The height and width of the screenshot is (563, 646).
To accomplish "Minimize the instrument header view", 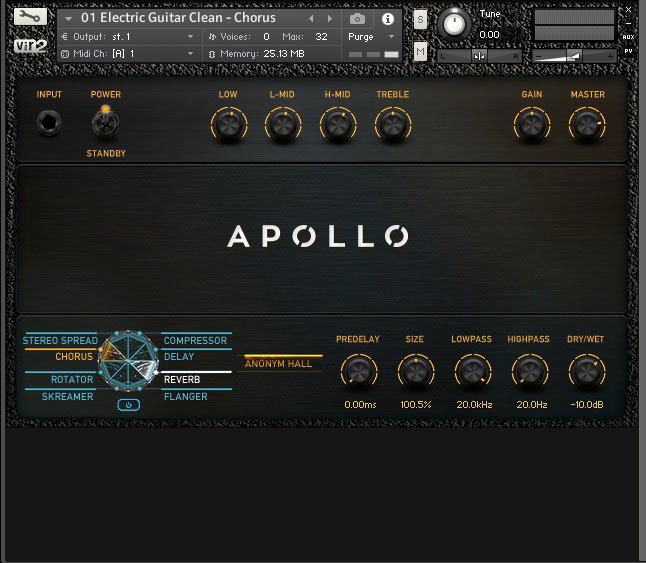I will tap(628, 23).
